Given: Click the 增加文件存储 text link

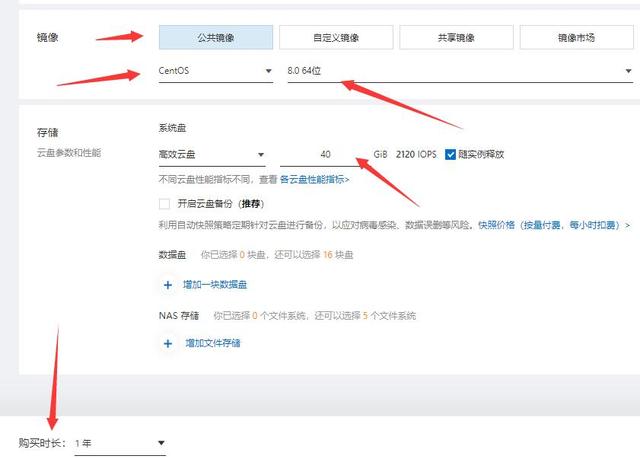Looking at the screenshot, I should 212,343.
